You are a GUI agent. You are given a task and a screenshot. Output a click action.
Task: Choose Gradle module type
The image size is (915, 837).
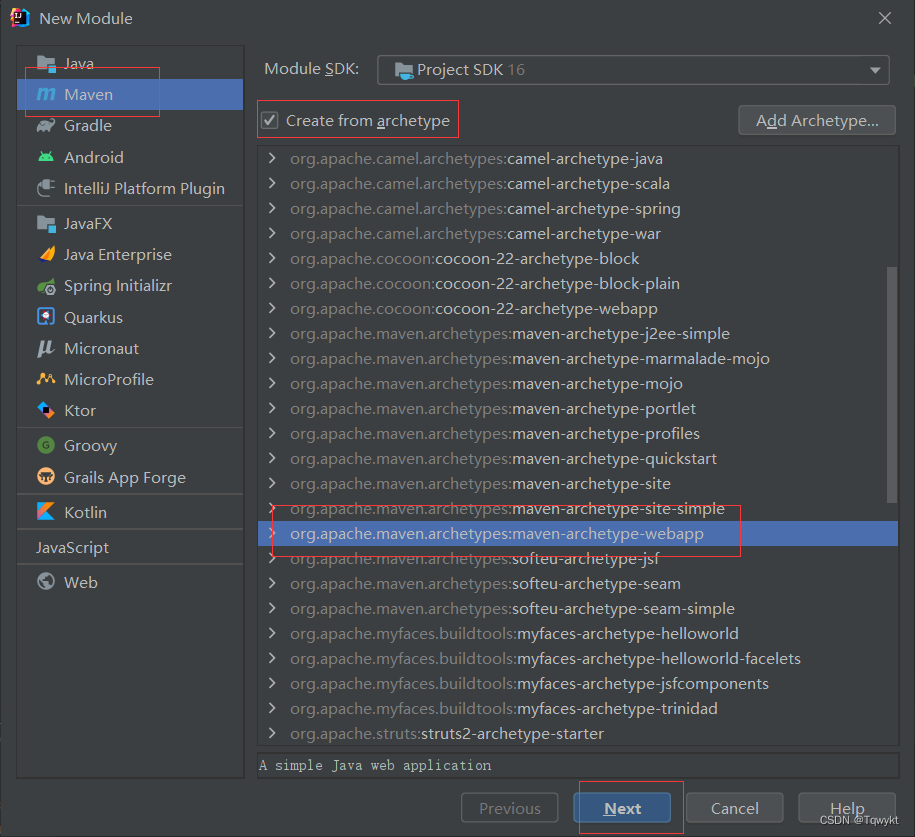(130, 125)
